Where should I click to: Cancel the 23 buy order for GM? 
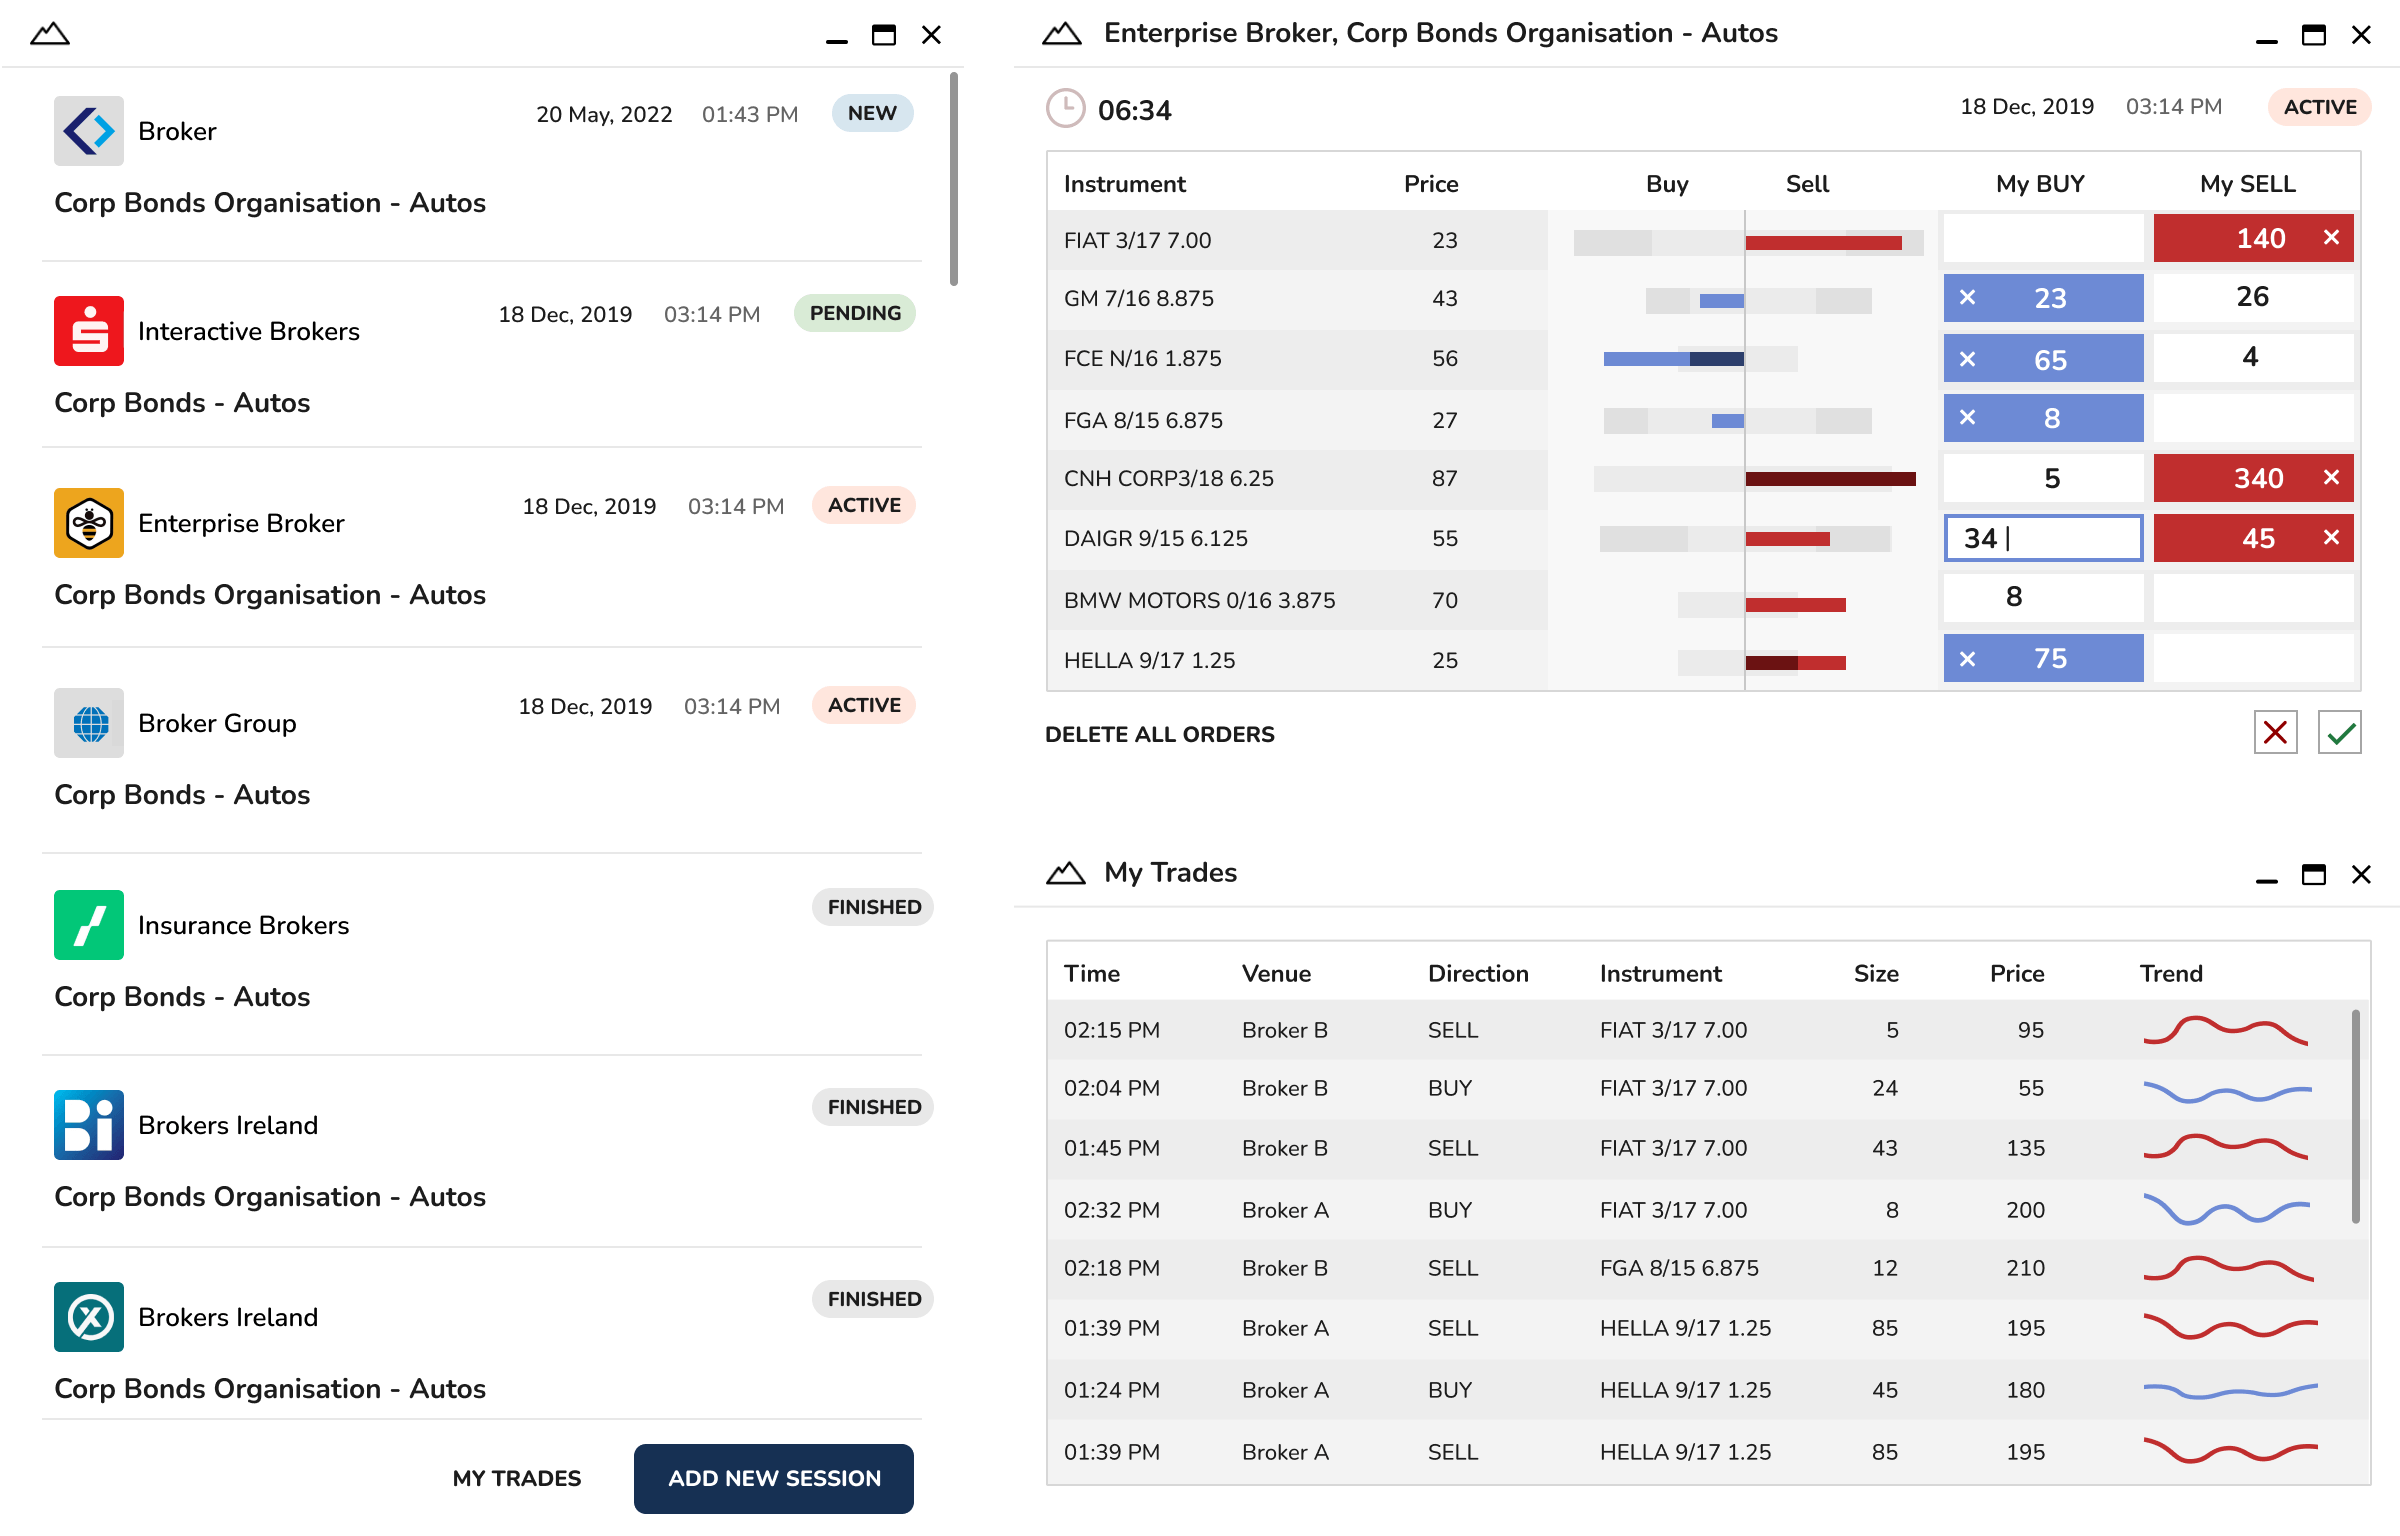[x=1967, y=298]
